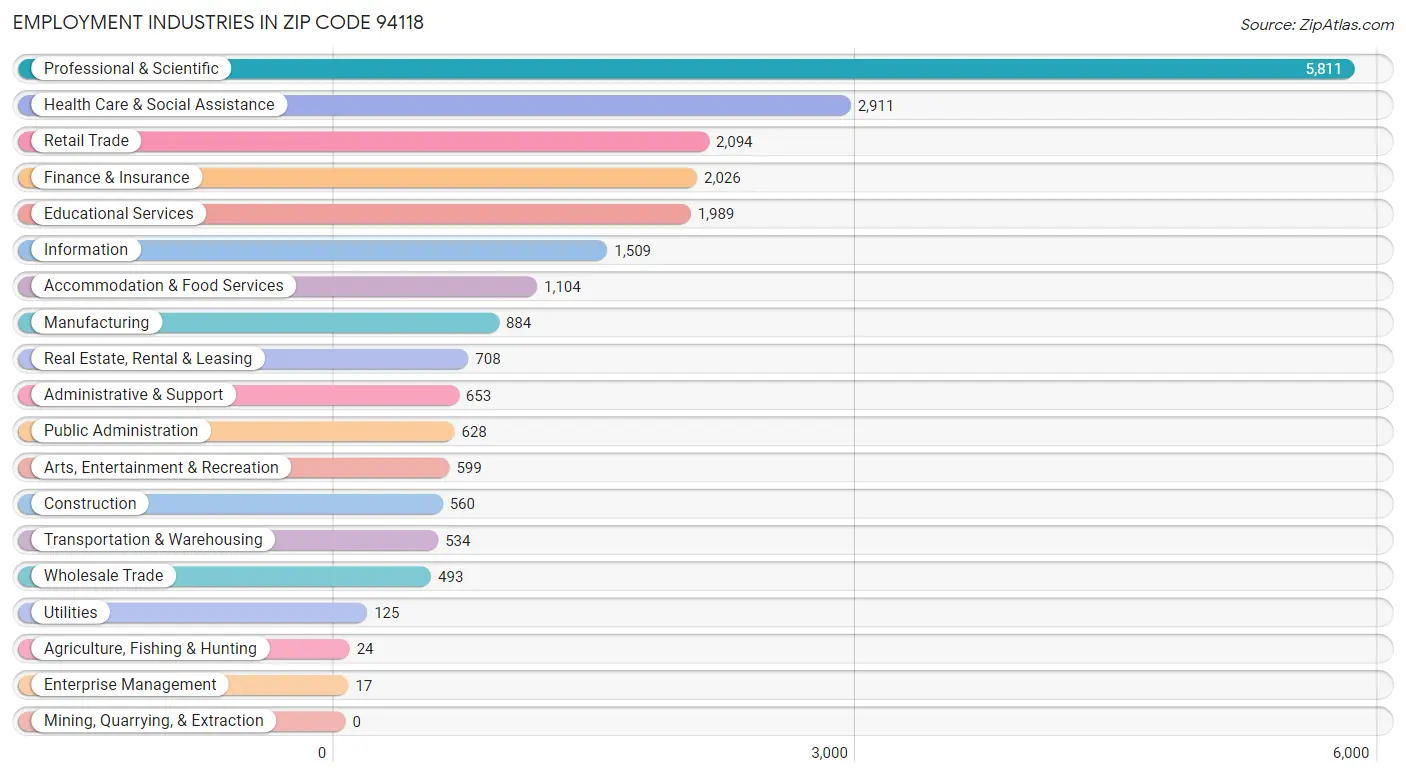
Task: Click the Educational Services label
Action: [119, 214]
